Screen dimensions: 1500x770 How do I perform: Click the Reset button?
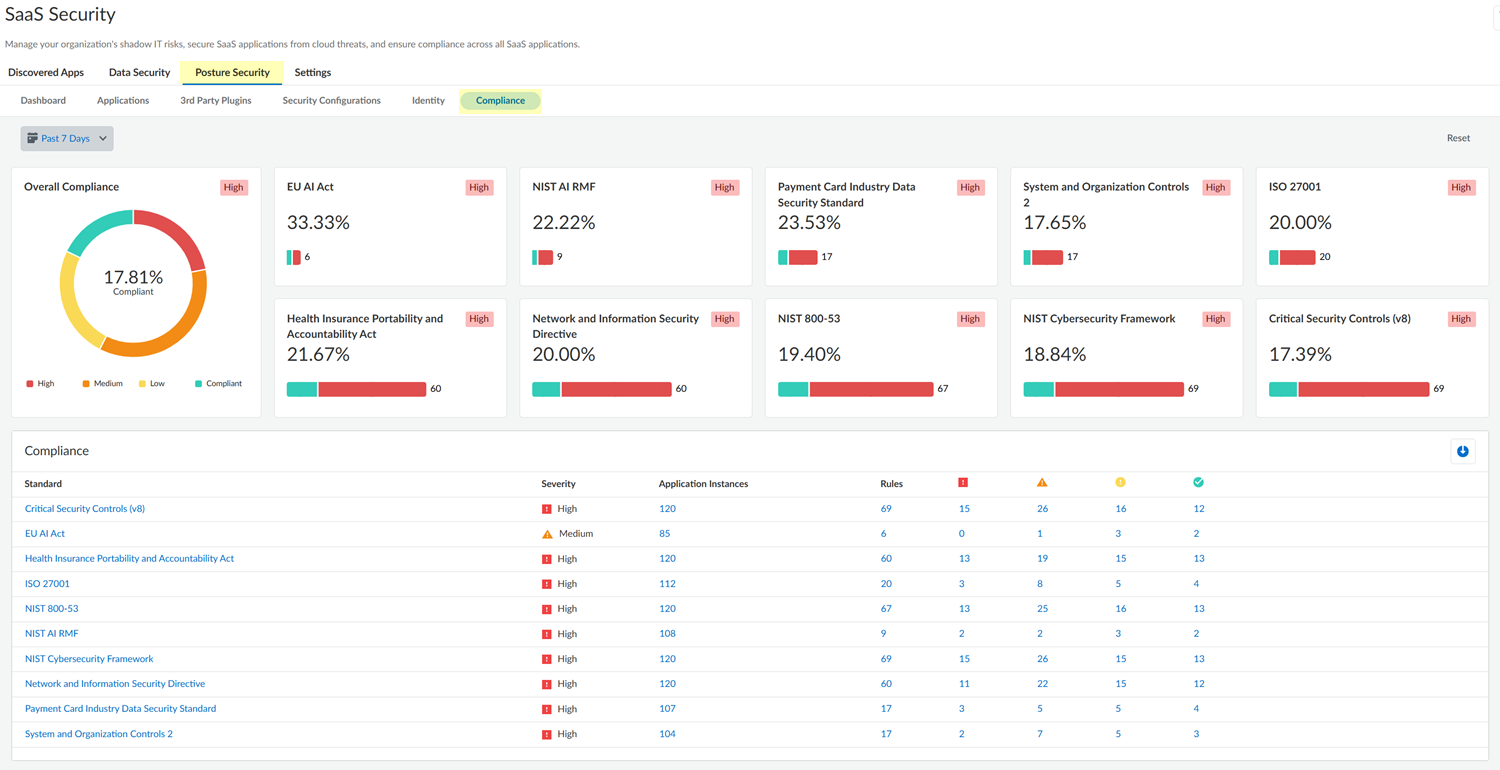[1458, 138]
